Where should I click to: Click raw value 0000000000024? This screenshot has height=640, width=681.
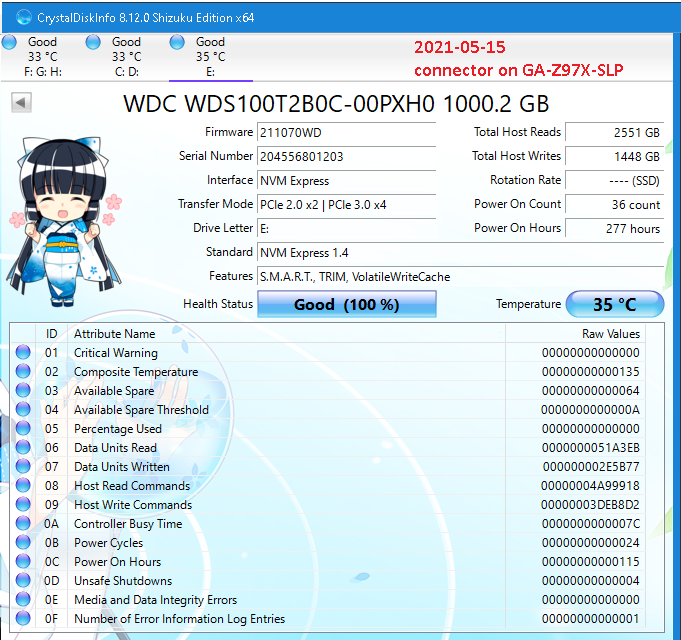pyautogui.click(x=591, y=543)
